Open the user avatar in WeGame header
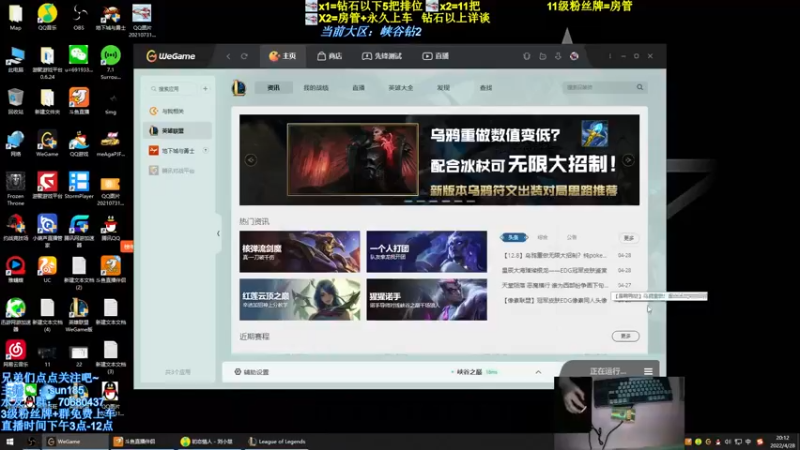 click(574, 56)
